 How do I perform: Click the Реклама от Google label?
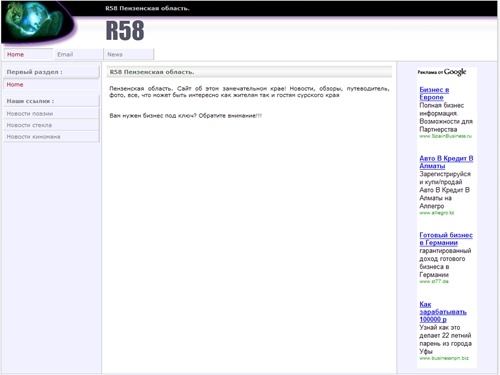point(442,72)
